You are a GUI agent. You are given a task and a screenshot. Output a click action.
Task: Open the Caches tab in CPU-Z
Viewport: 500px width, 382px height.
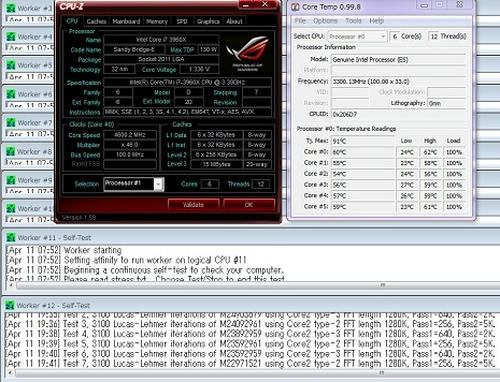(x=96, y=21)
